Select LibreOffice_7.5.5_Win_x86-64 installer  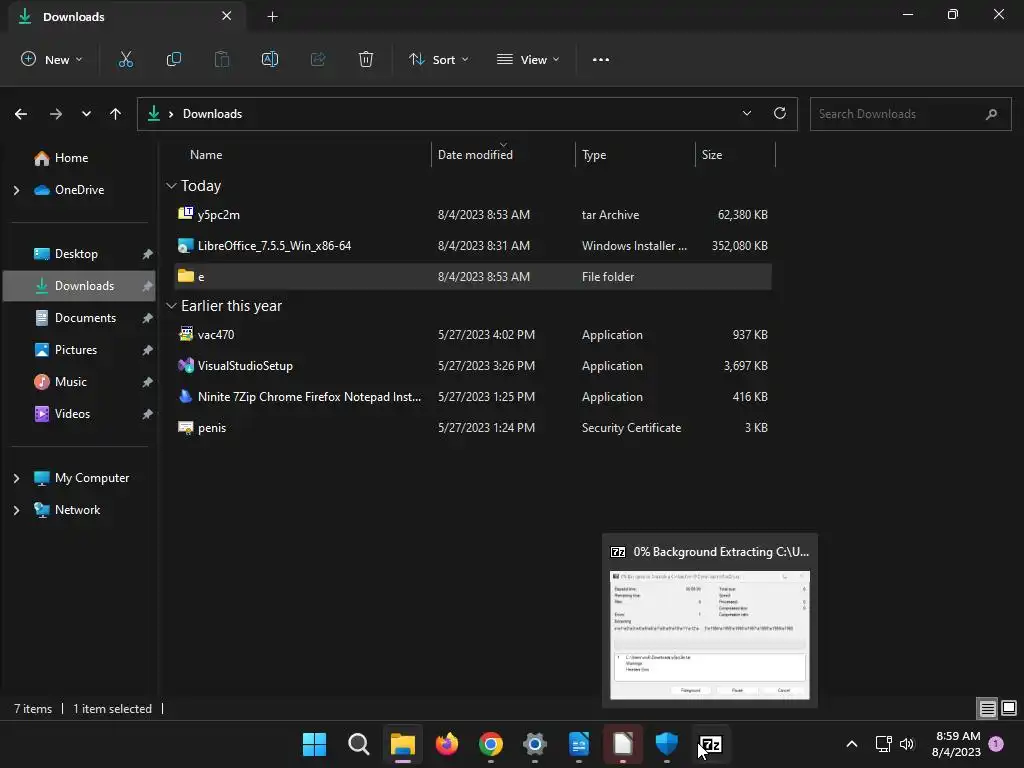click(x=473, y=246)
